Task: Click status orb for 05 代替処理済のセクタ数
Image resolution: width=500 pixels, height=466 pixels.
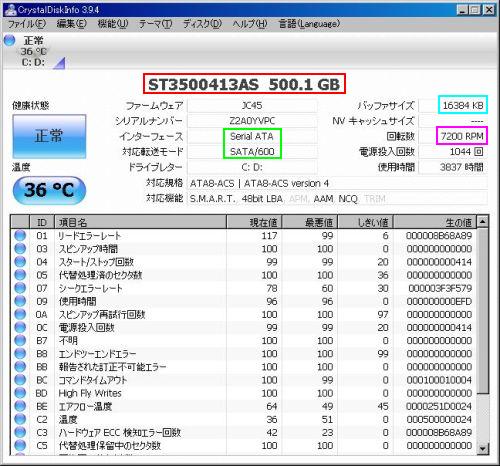Action: (x=20, y=275)
